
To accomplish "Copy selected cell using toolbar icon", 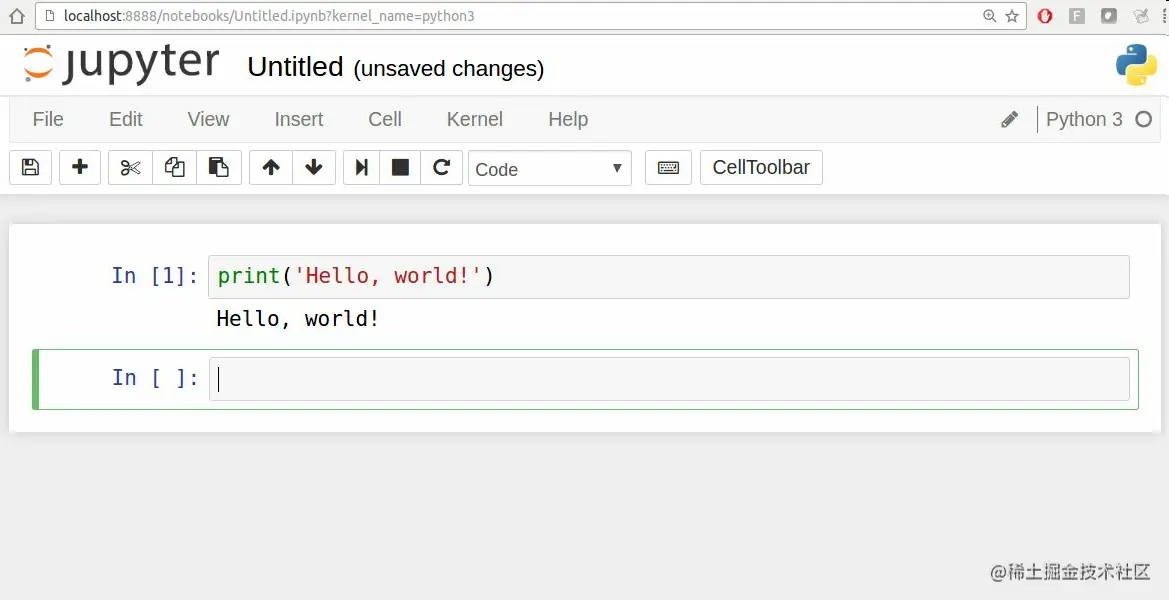I will 175,168.
